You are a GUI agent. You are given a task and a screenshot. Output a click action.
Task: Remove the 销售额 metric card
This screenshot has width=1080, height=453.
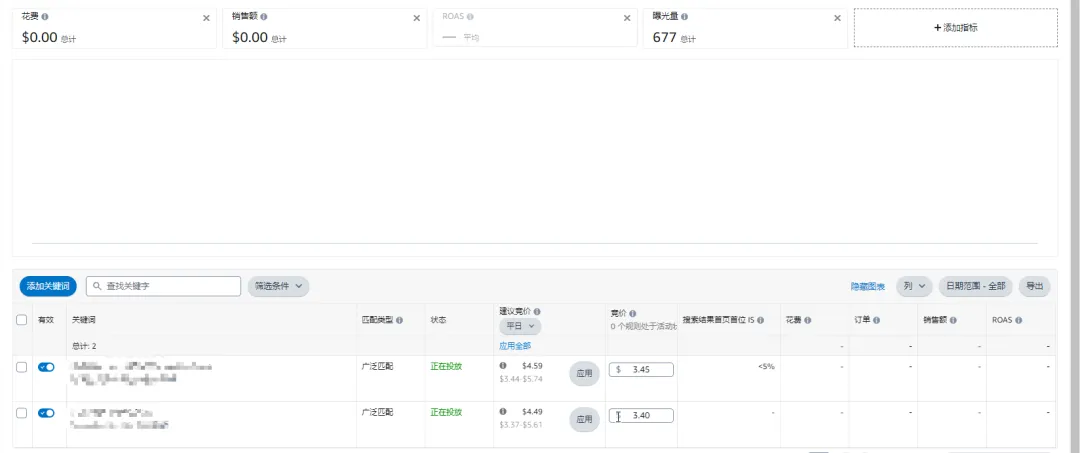416,19
